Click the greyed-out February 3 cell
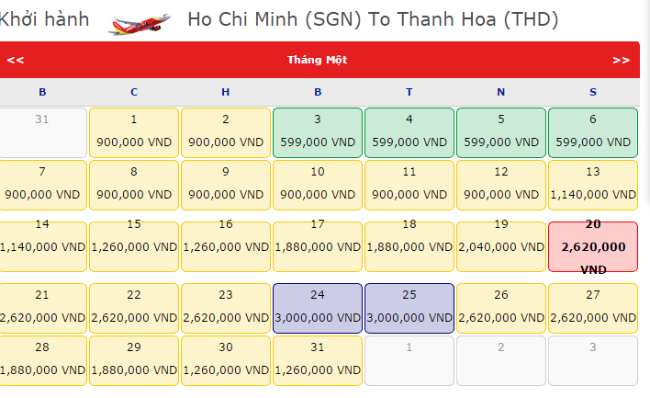Image resolution: width=650 pixels, height=398 pixels. point(593,361)
